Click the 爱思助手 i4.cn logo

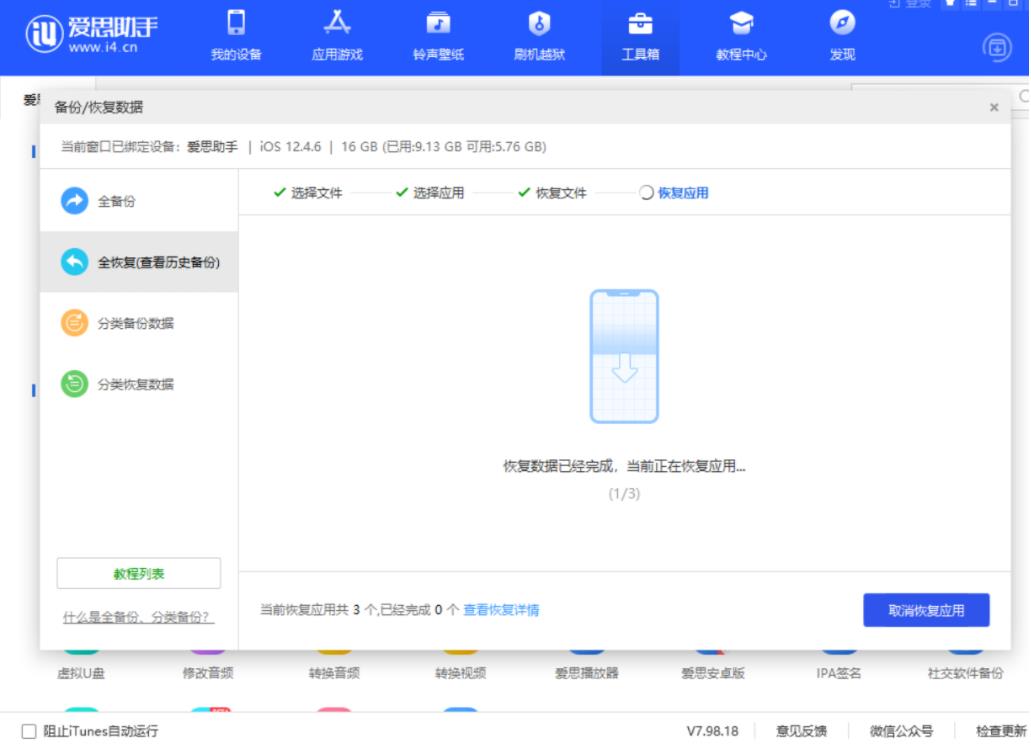pyautogui.click(x=92, y=36)
